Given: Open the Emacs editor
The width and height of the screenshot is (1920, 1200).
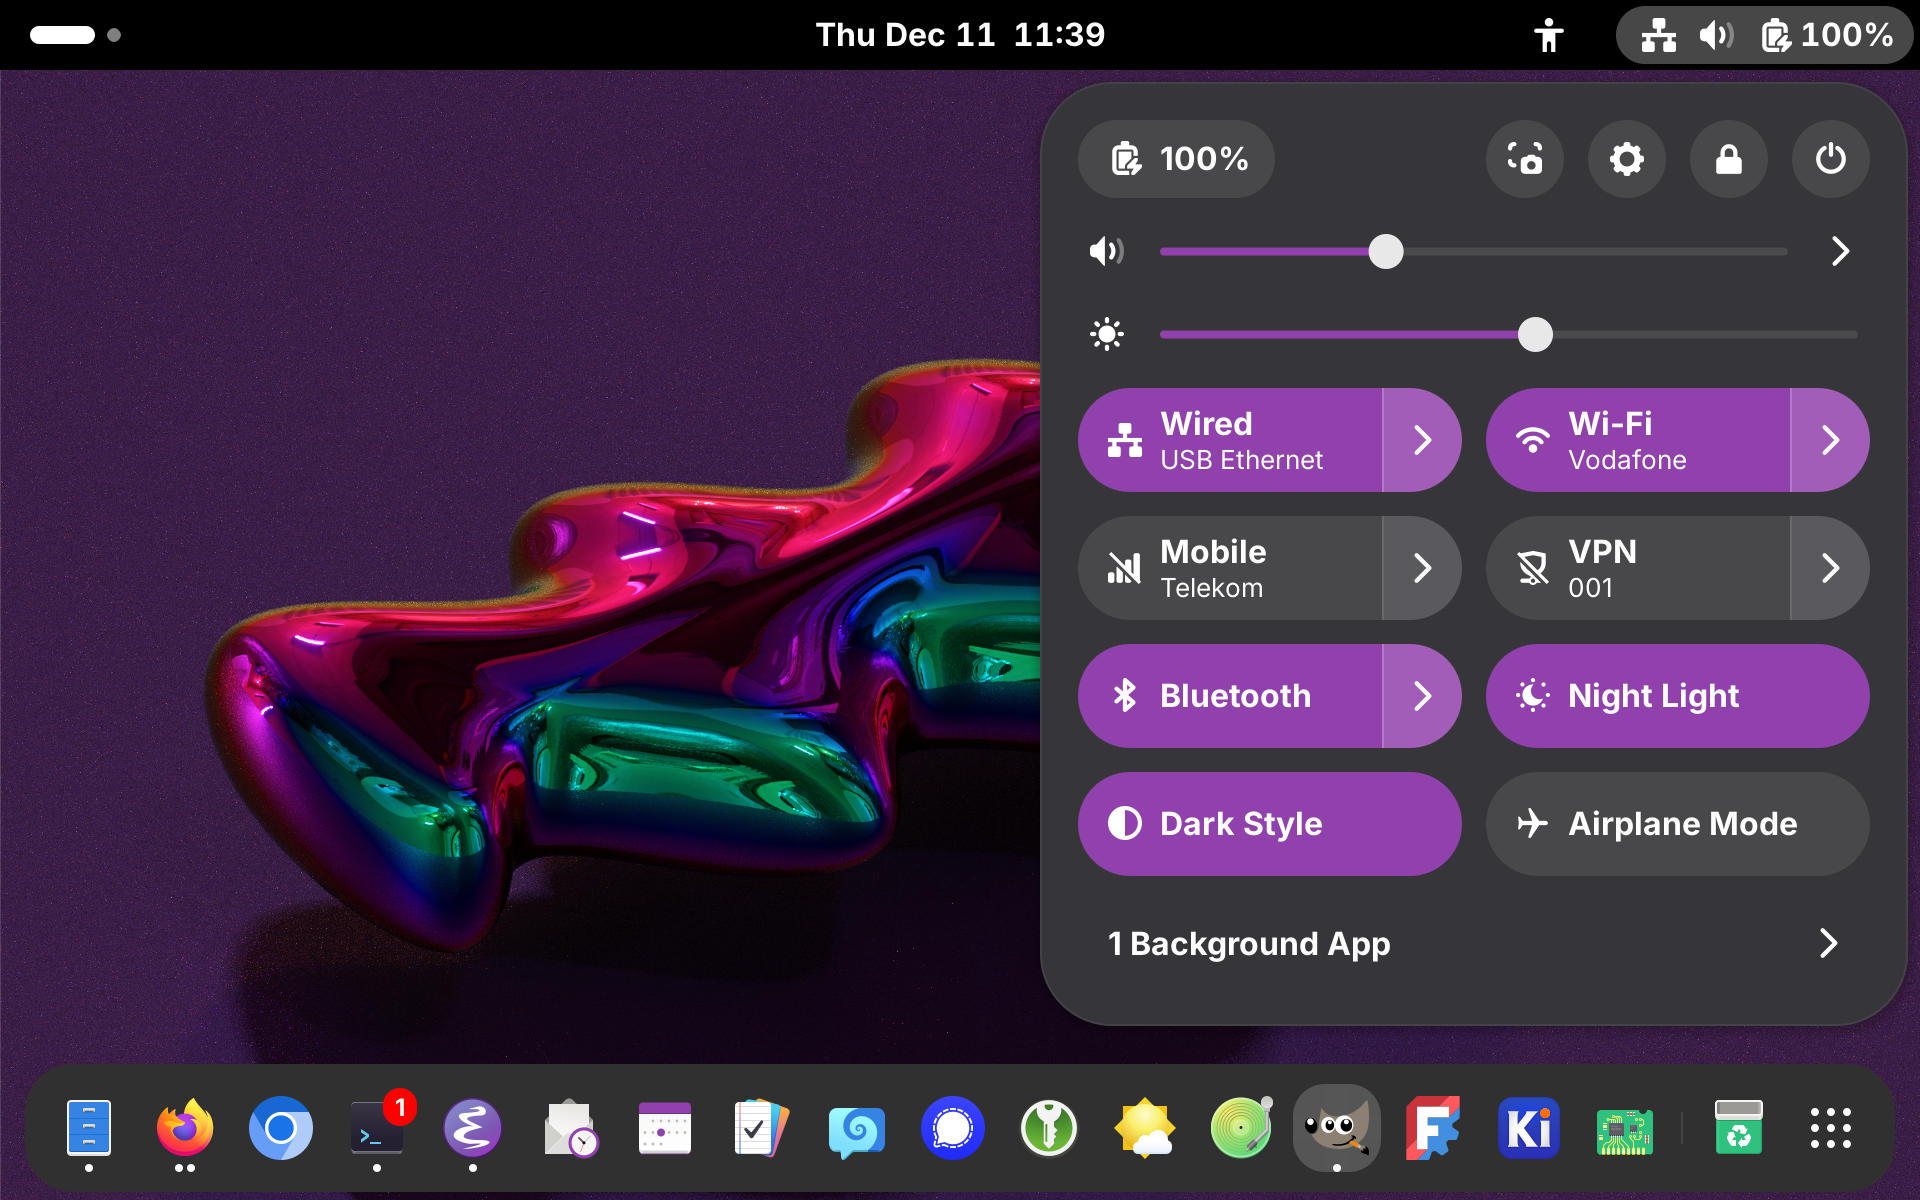Looking at the screenshot, I should 472,1128.
